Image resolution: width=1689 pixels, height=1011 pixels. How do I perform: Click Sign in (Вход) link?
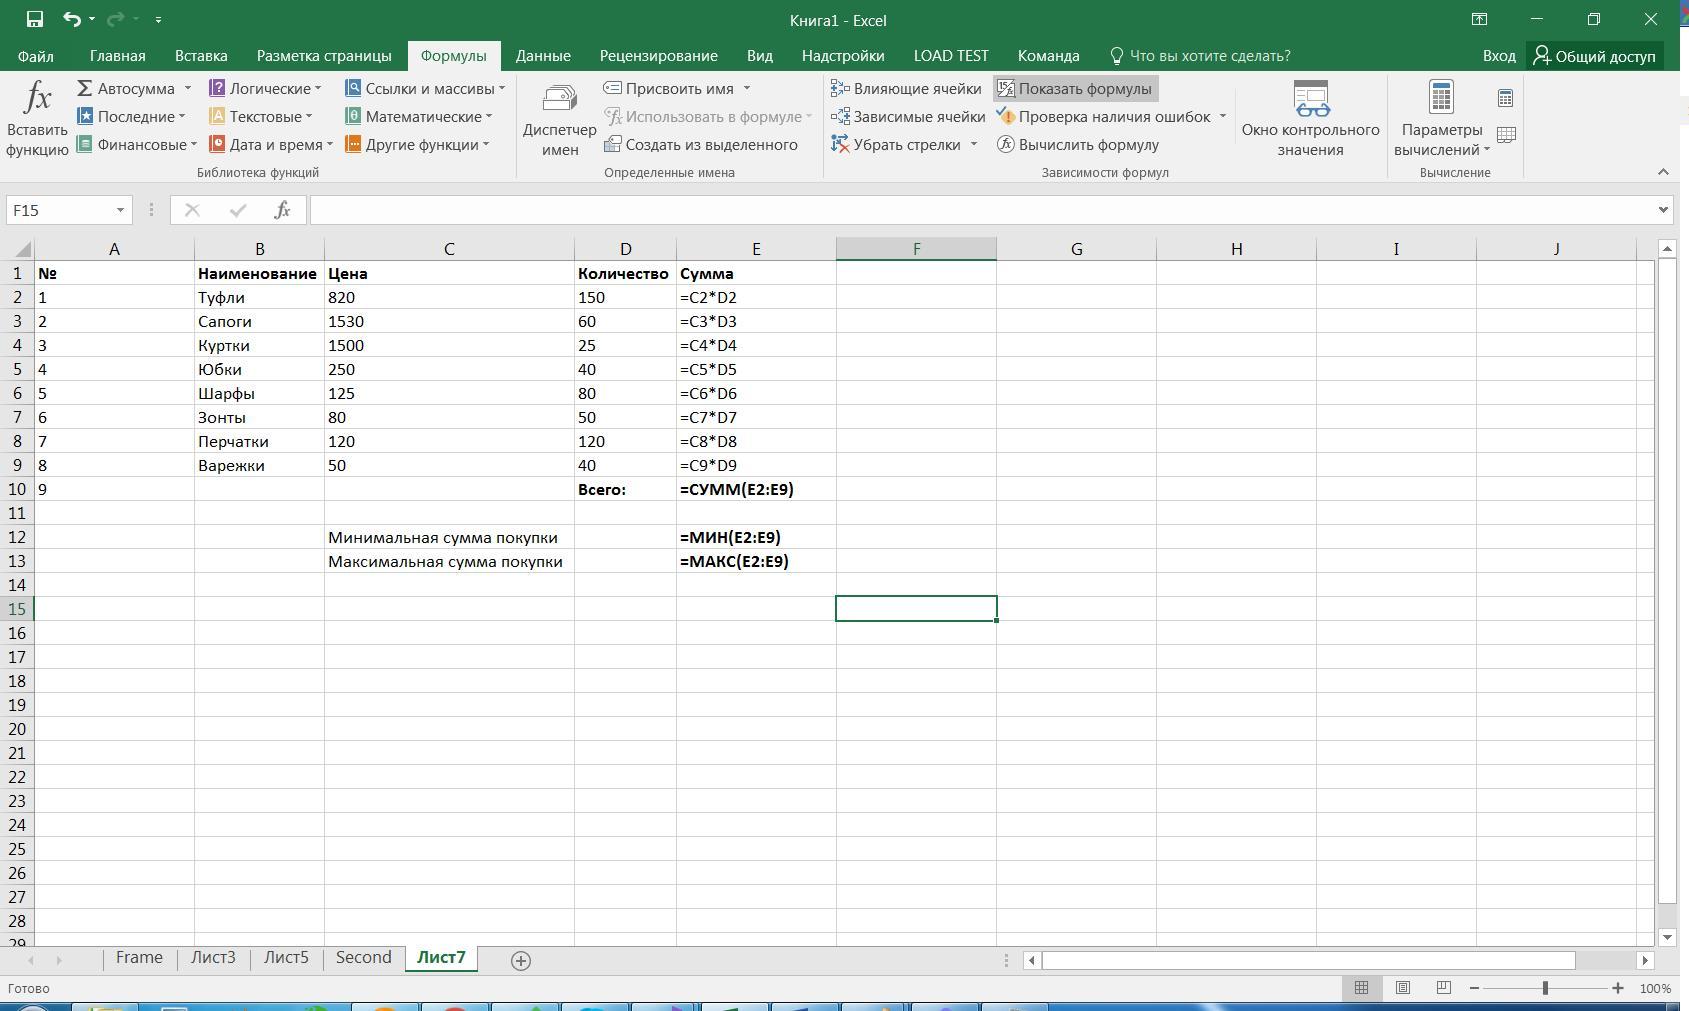[x=1498, y=56]
